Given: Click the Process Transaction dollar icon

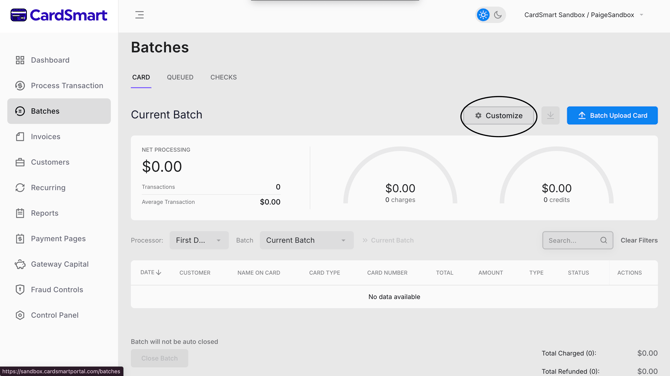Looking at the screenshot, I should [x=20, y=85].
